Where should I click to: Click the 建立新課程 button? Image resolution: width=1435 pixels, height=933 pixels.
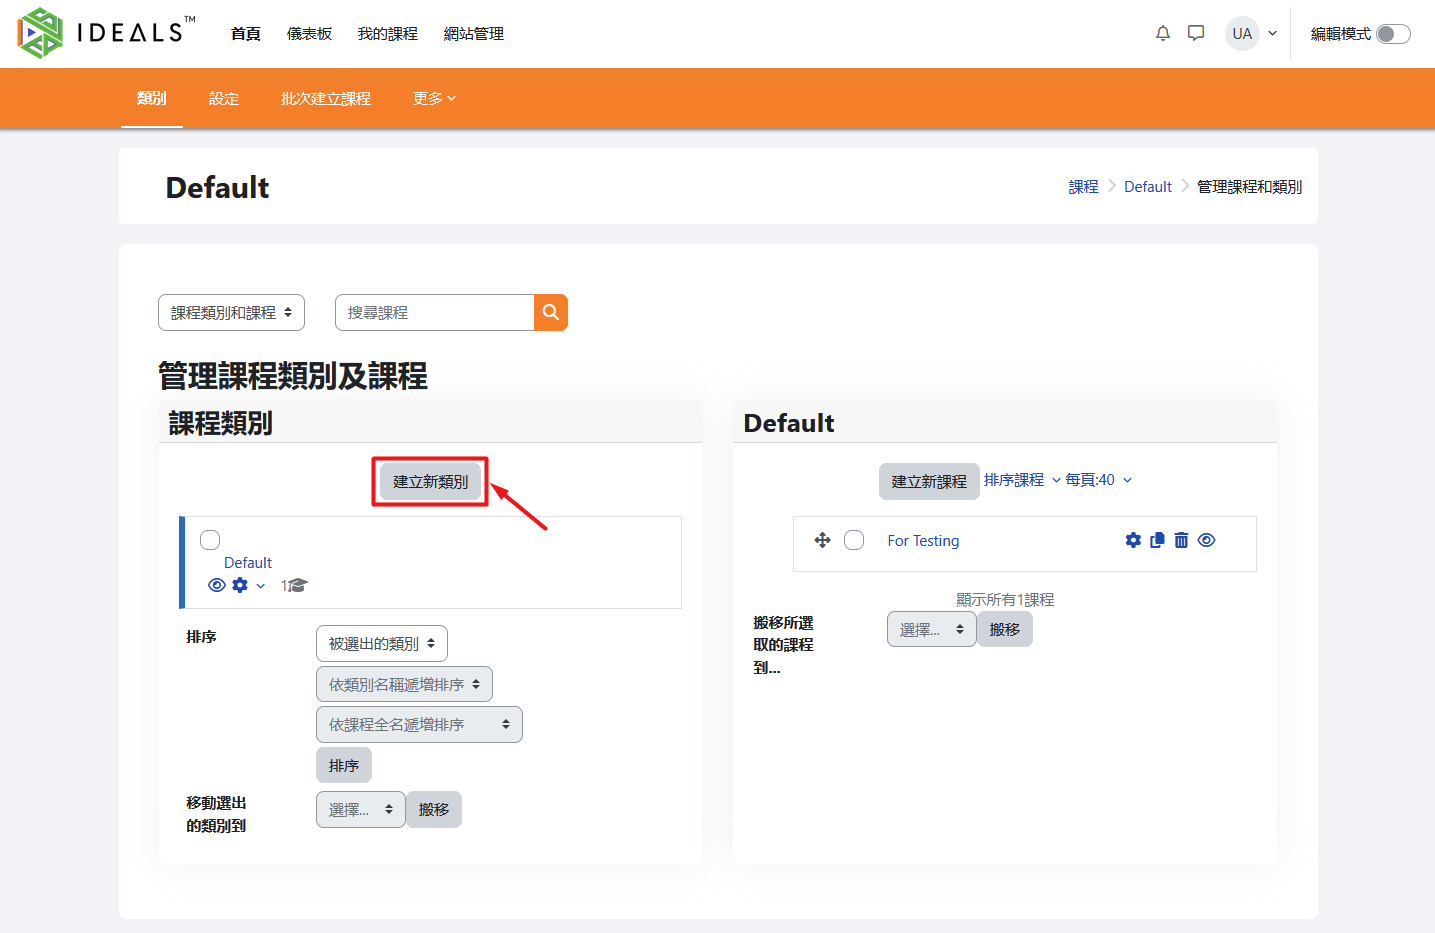pyautogui.click(x=929, y=481)
